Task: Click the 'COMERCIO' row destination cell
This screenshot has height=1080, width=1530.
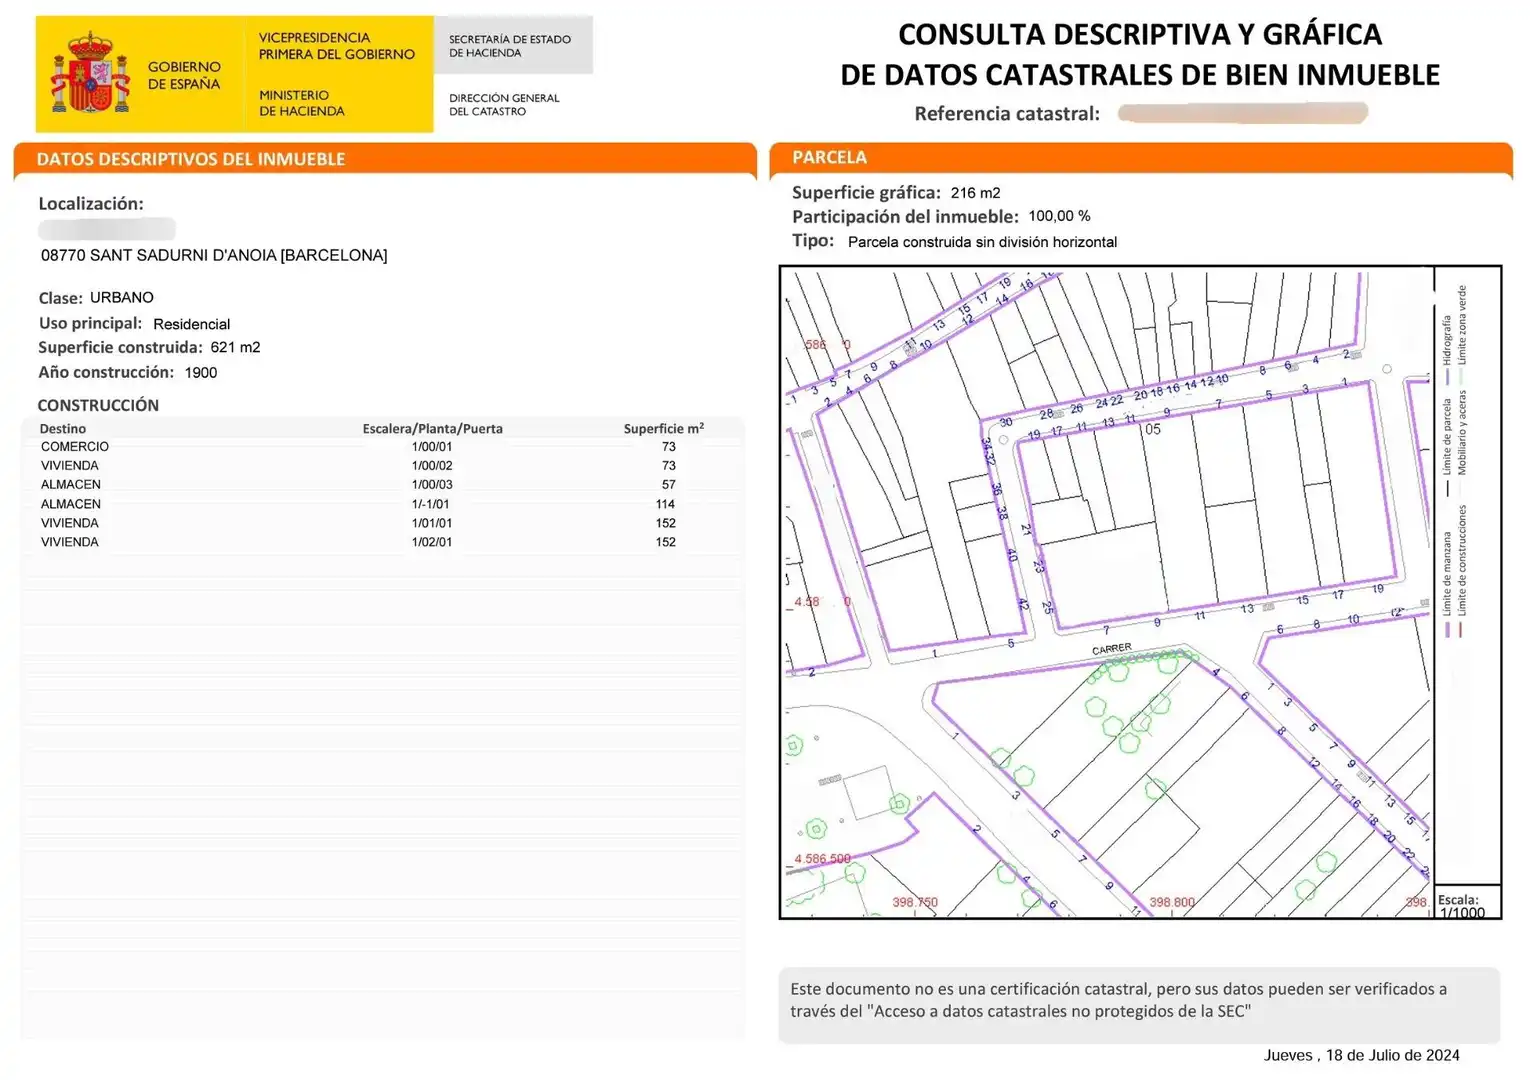Action: [75, 447]
